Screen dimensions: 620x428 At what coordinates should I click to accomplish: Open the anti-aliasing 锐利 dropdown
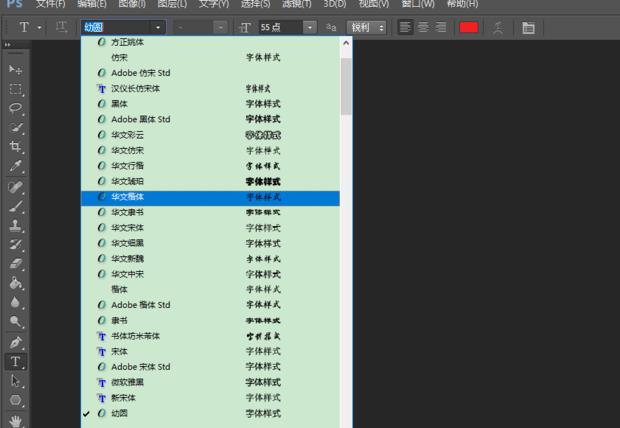pos(367,27)
